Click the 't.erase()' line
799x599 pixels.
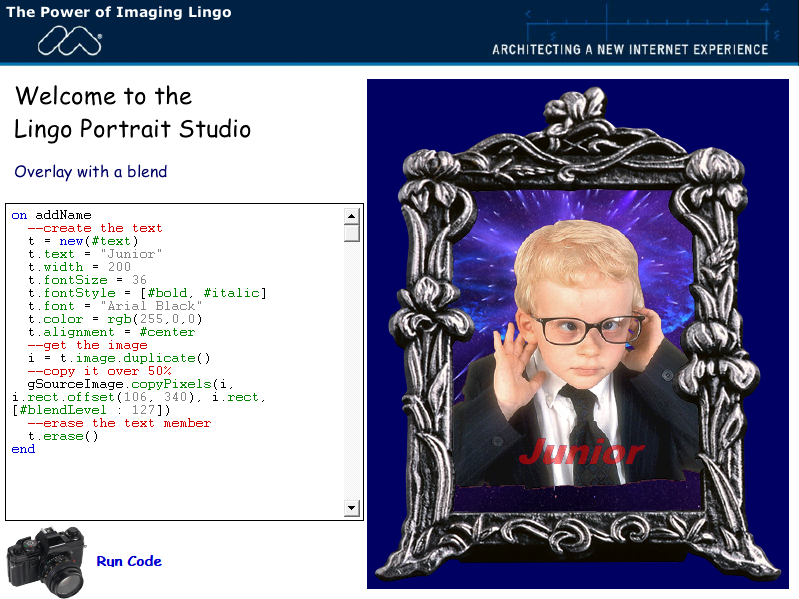click(63, 437)
